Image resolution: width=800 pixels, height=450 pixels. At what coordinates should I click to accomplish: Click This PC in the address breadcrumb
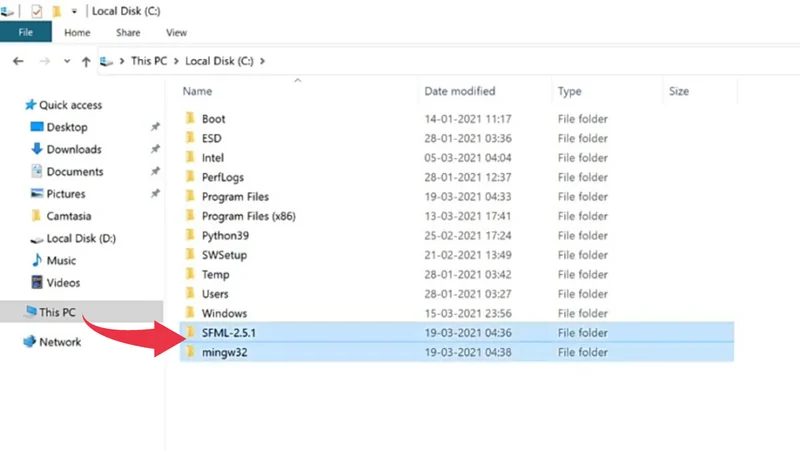tap(149, 61)
